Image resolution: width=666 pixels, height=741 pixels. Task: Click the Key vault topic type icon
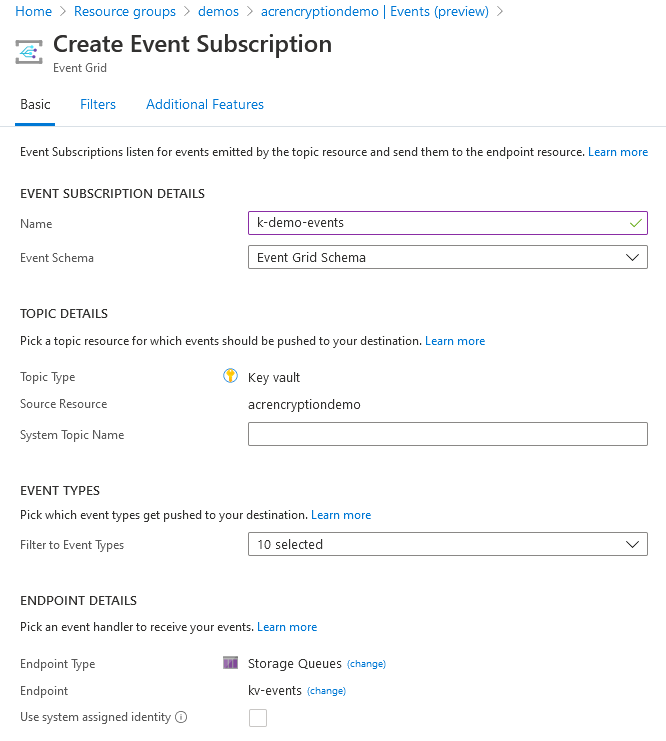click(230, 377)
